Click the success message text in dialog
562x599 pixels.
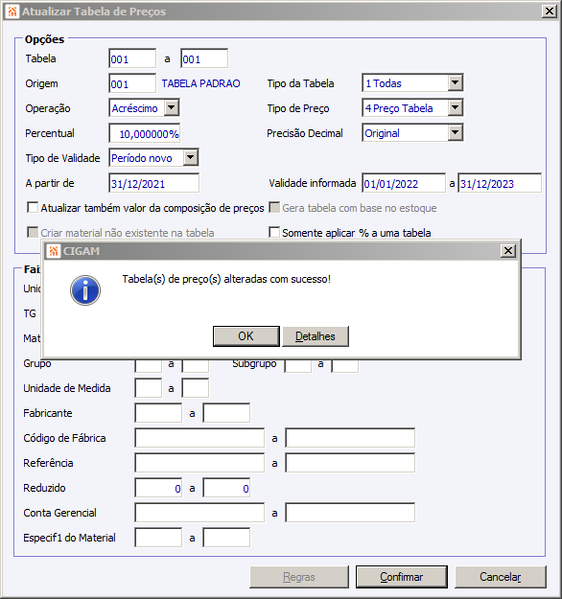click(x=227, y=279)
